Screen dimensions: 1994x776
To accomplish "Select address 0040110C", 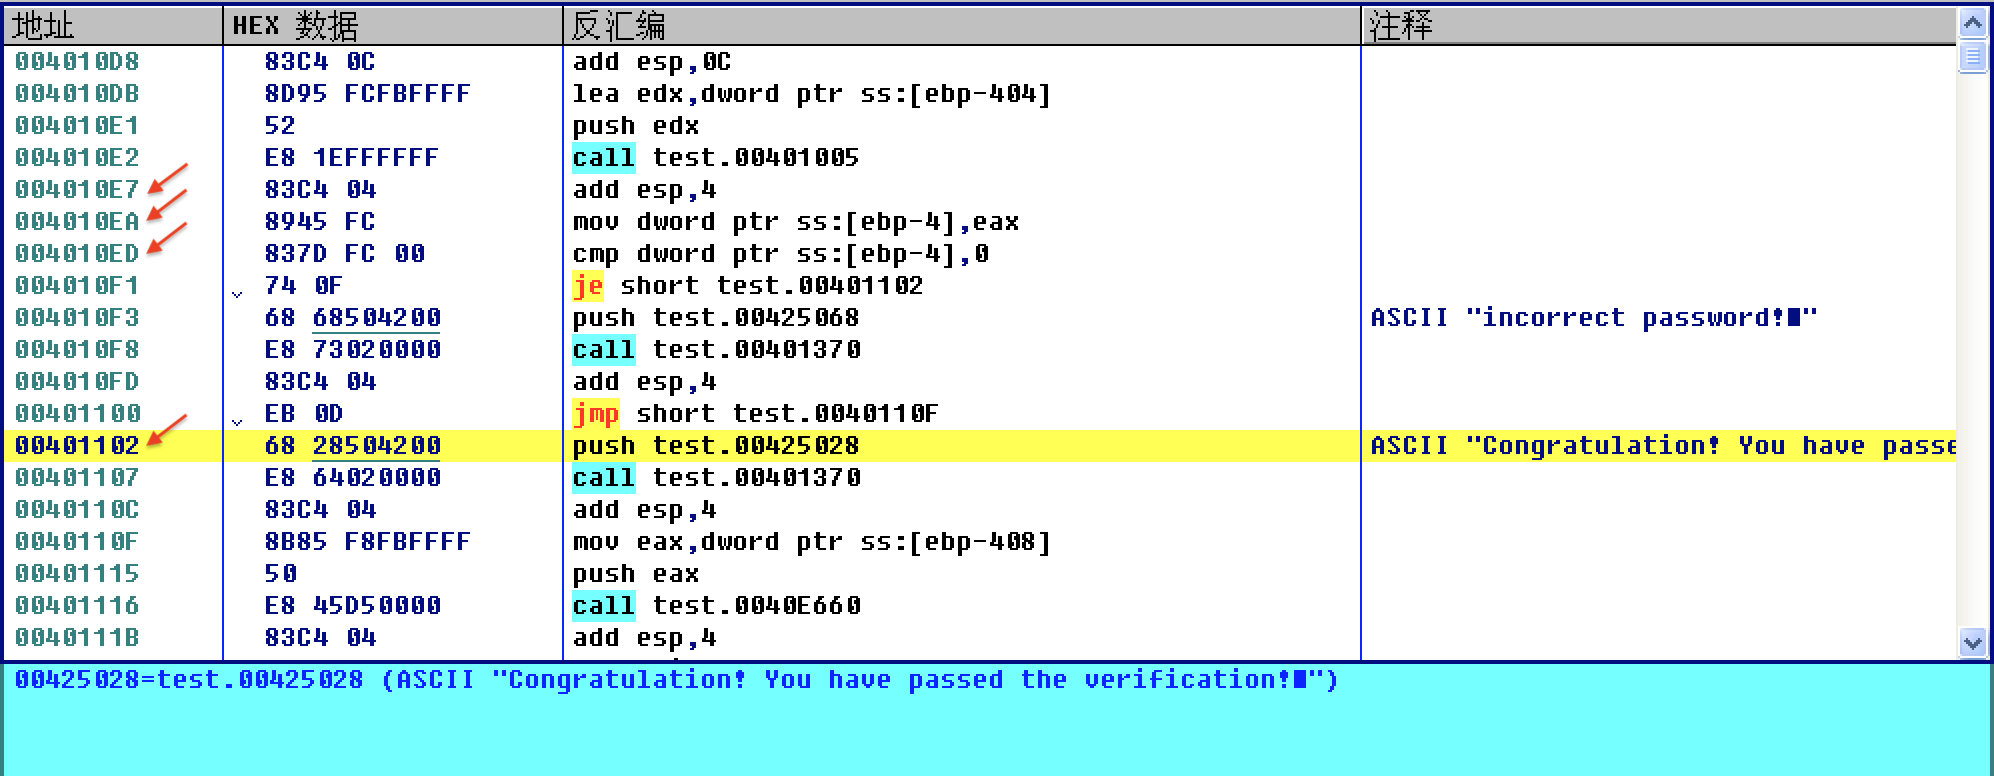I will point(77,510).
